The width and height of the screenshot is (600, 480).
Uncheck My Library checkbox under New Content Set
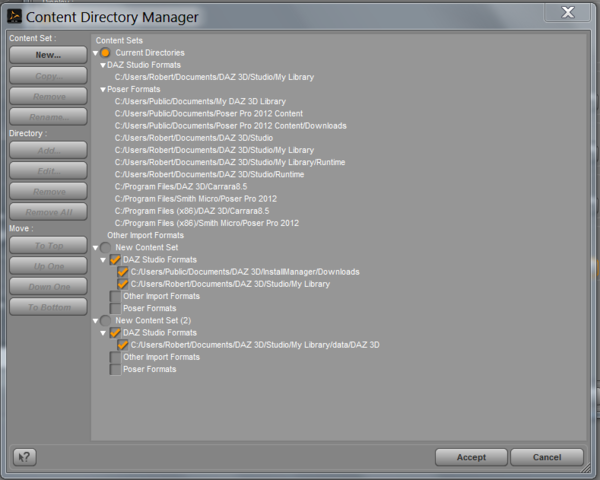point(122,284)
